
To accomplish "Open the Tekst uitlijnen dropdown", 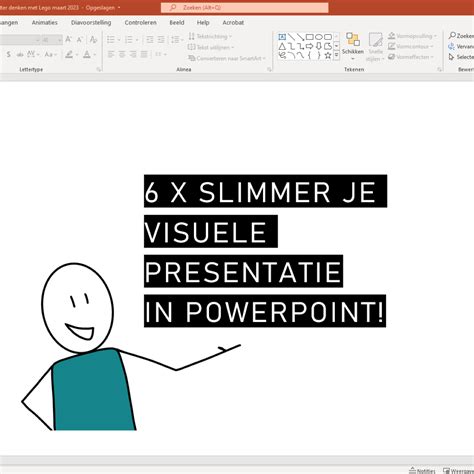I will pyautogui.click(x=211, y=47).
